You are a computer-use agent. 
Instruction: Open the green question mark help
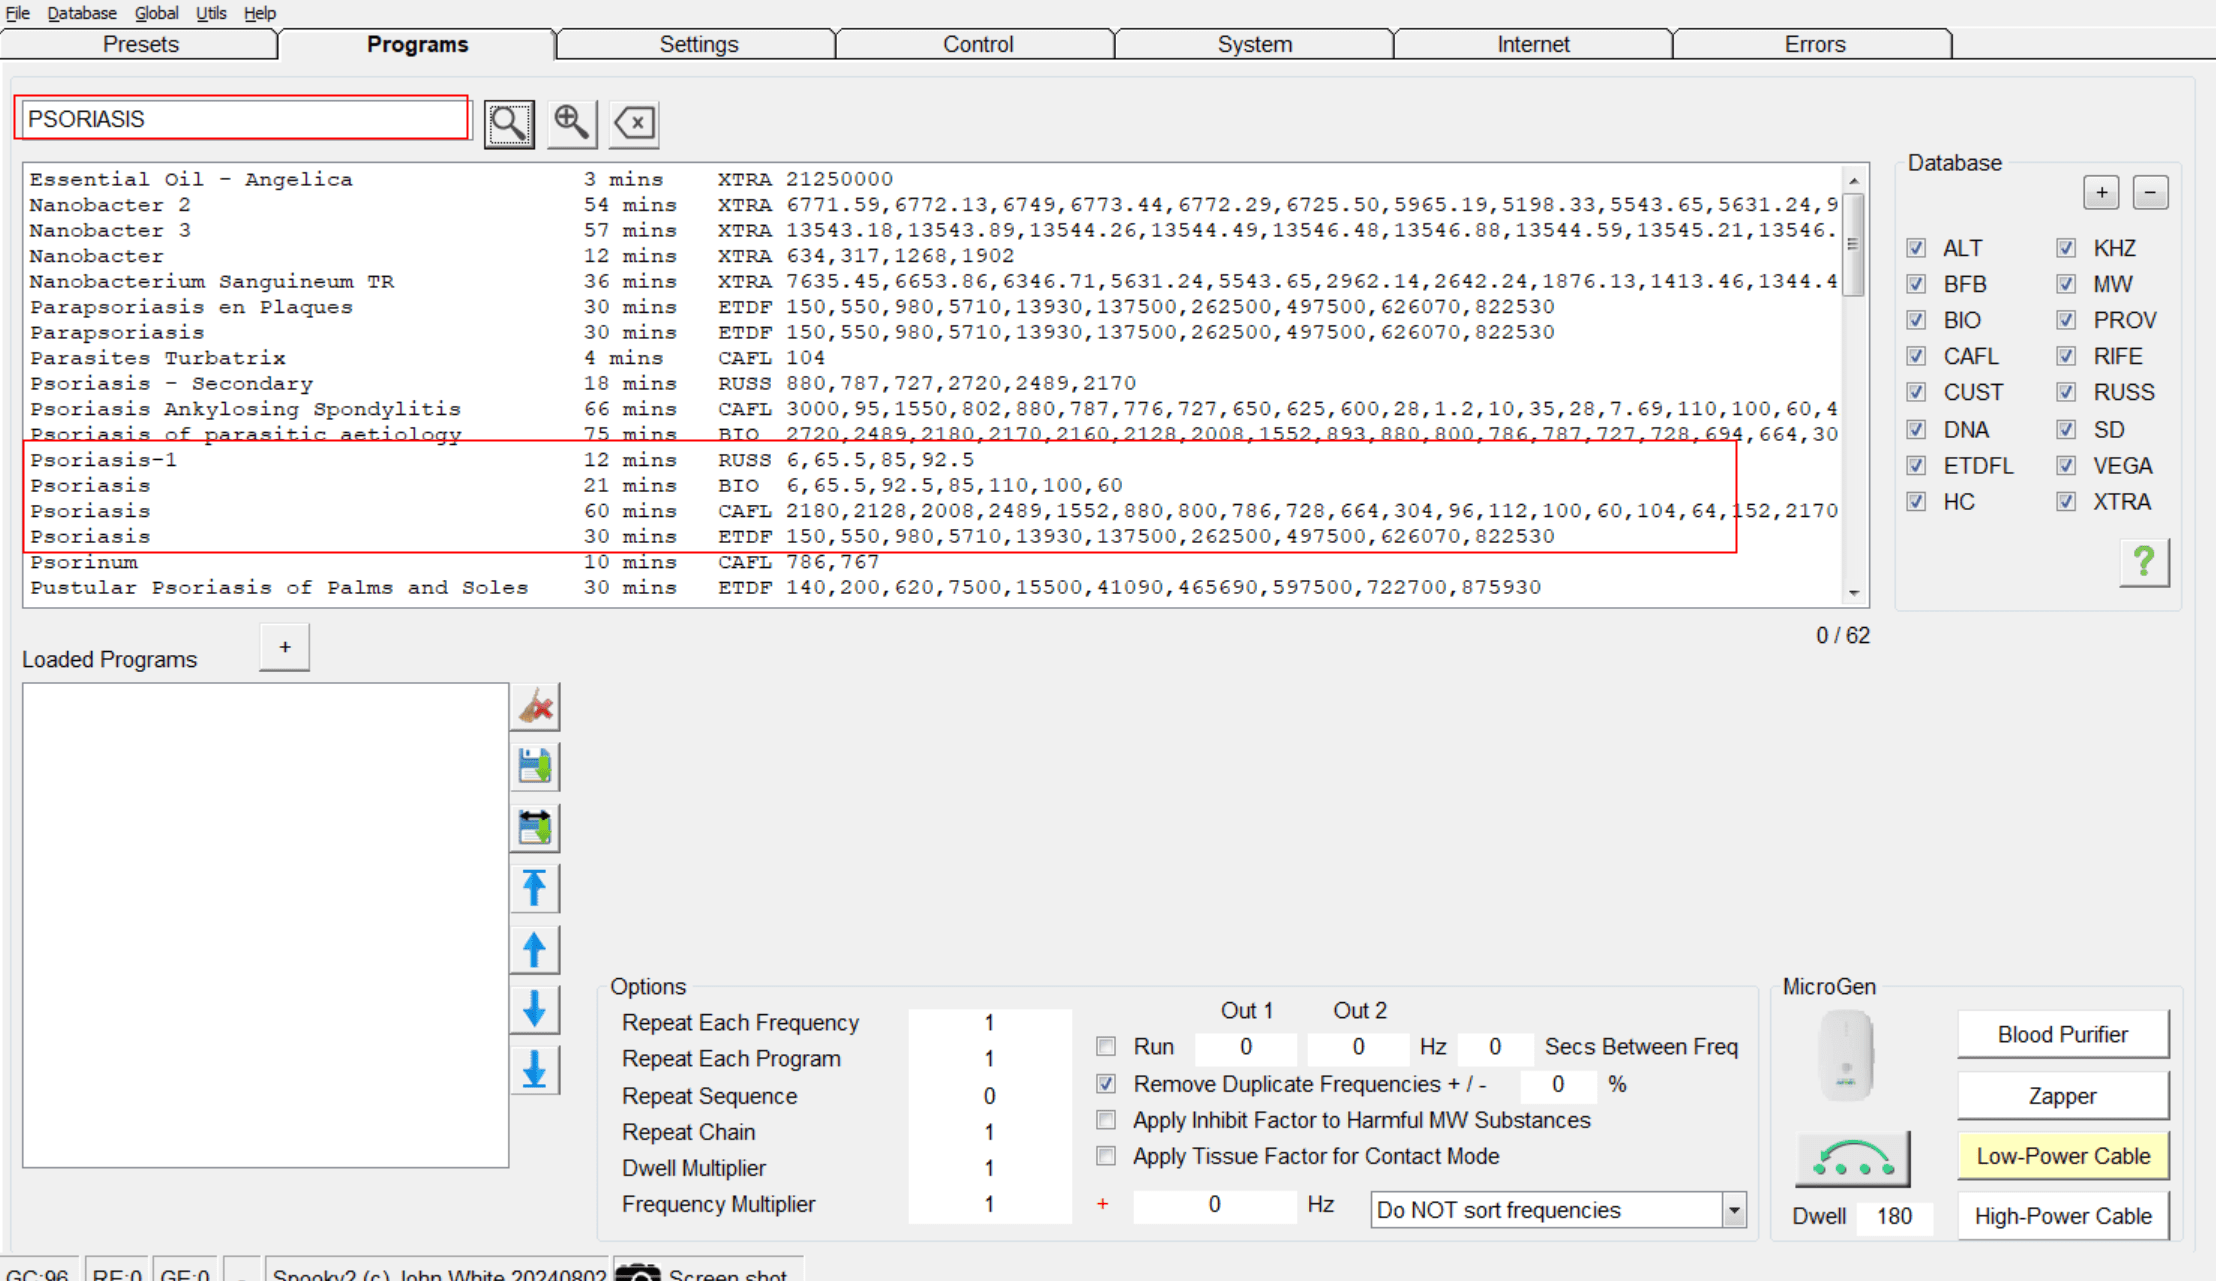click(x=2144, y=562)
